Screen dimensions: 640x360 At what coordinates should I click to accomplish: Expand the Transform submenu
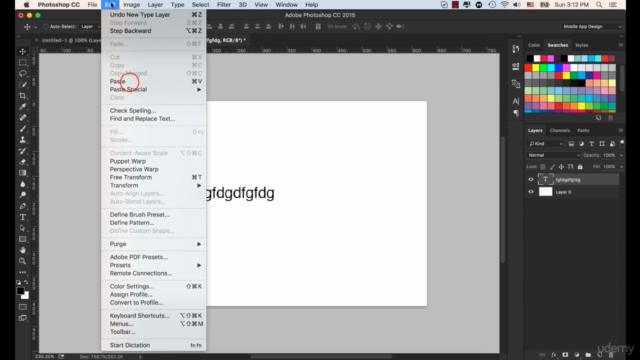click(x=153, y=185)
